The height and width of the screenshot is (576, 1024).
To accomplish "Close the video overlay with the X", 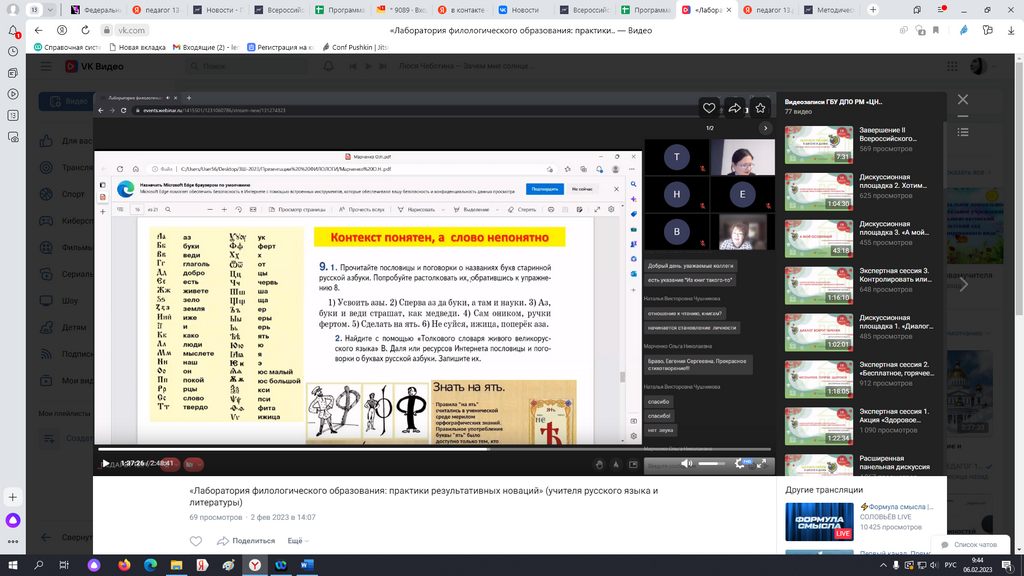I will pyautogui.click(x=963, y=100).
